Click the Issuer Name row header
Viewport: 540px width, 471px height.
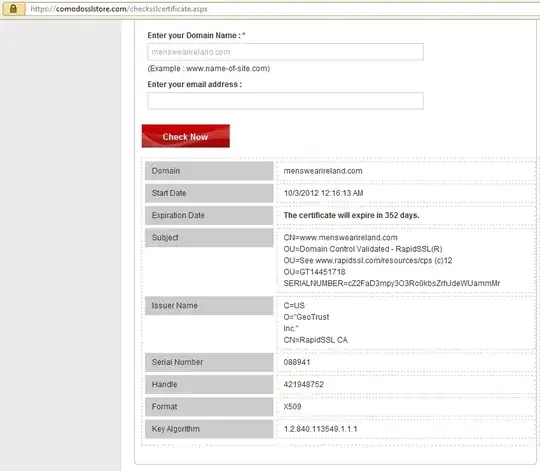click(x=209, y=305)
